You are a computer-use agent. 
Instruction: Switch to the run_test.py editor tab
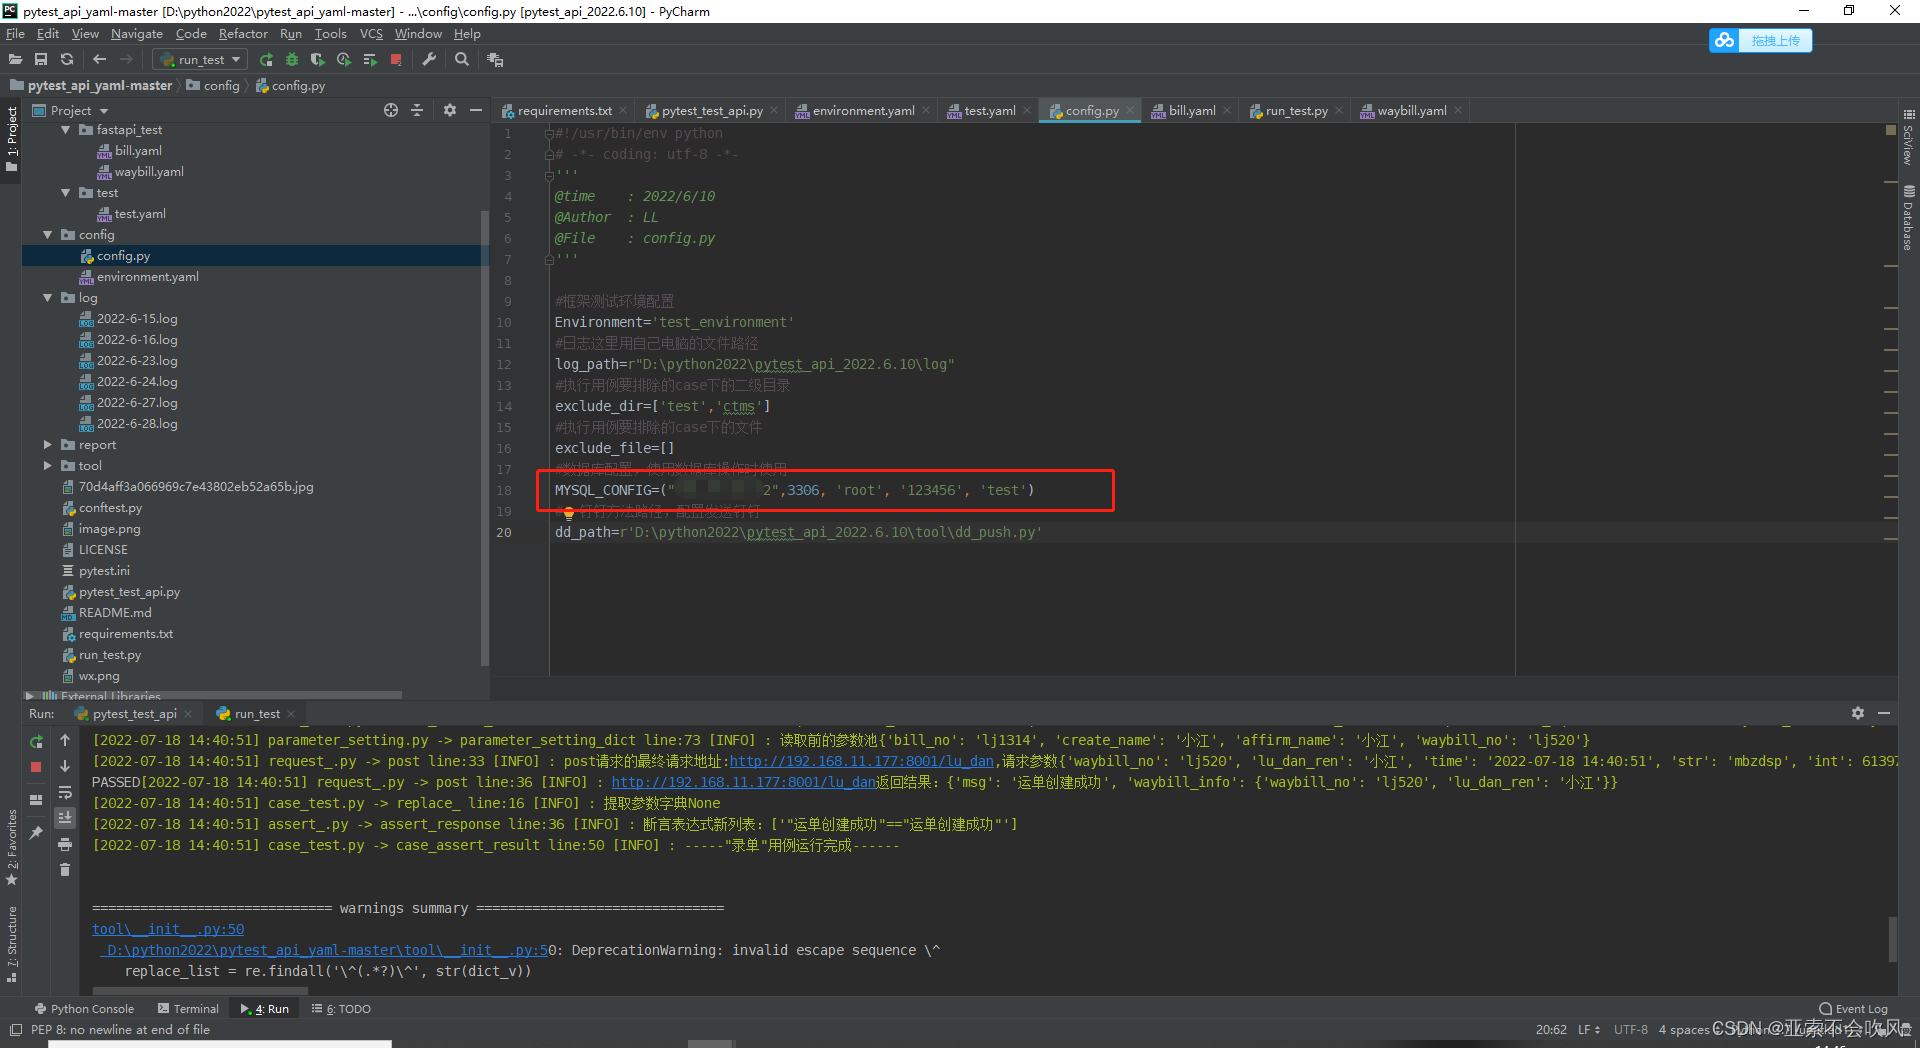tap(1296, 111)
